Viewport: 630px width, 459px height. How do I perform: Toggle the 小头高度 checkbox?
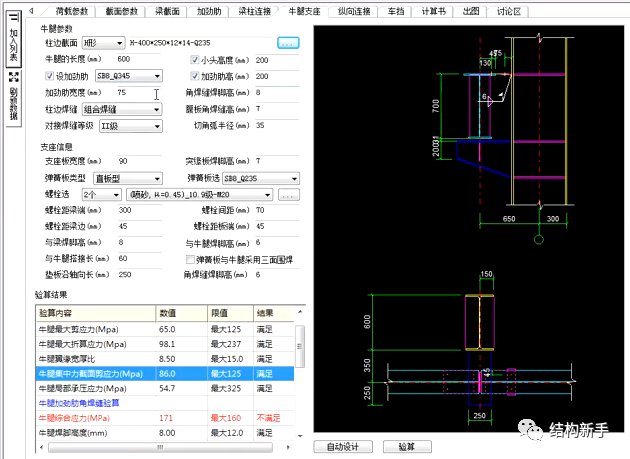(194, 60)
